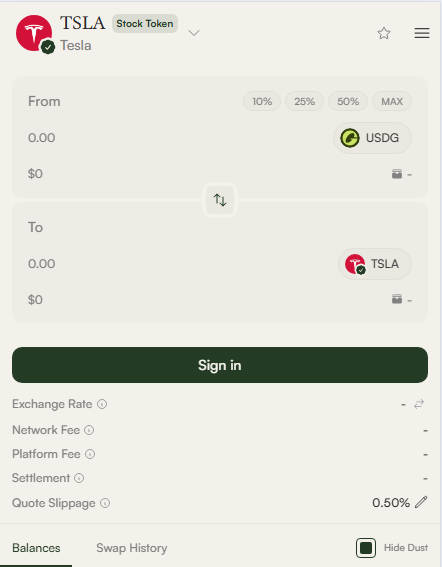
Task: Open the USDG token selector
Action: pyautogui.click(x=372, y=138)
